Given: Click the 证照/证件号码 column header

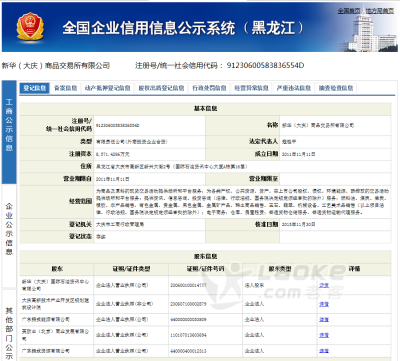Looking at the screenshot, I should click(x=205, y=269).
